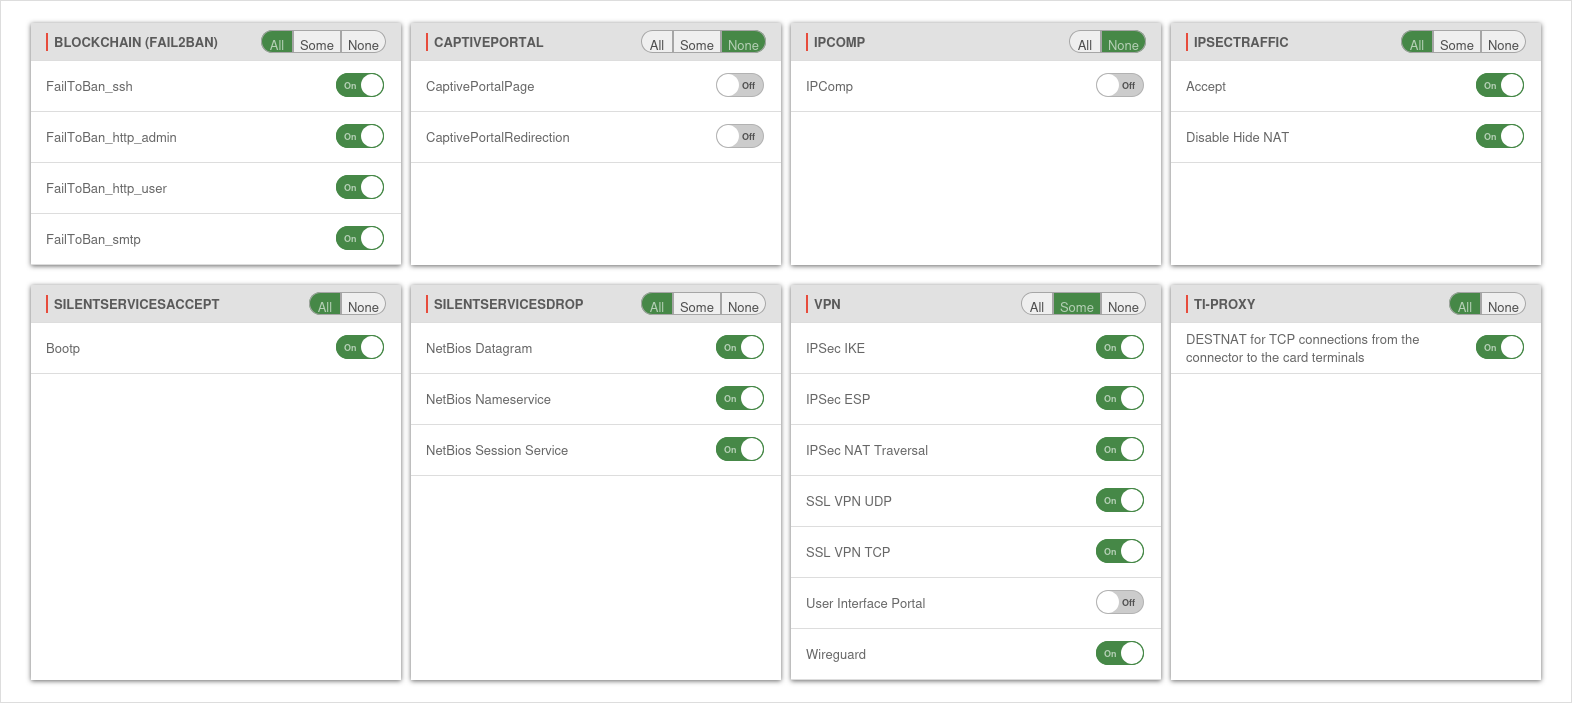Select None for Blockchain (Fail2Ban) group
1572x703 pixels.
coord(363,44)
